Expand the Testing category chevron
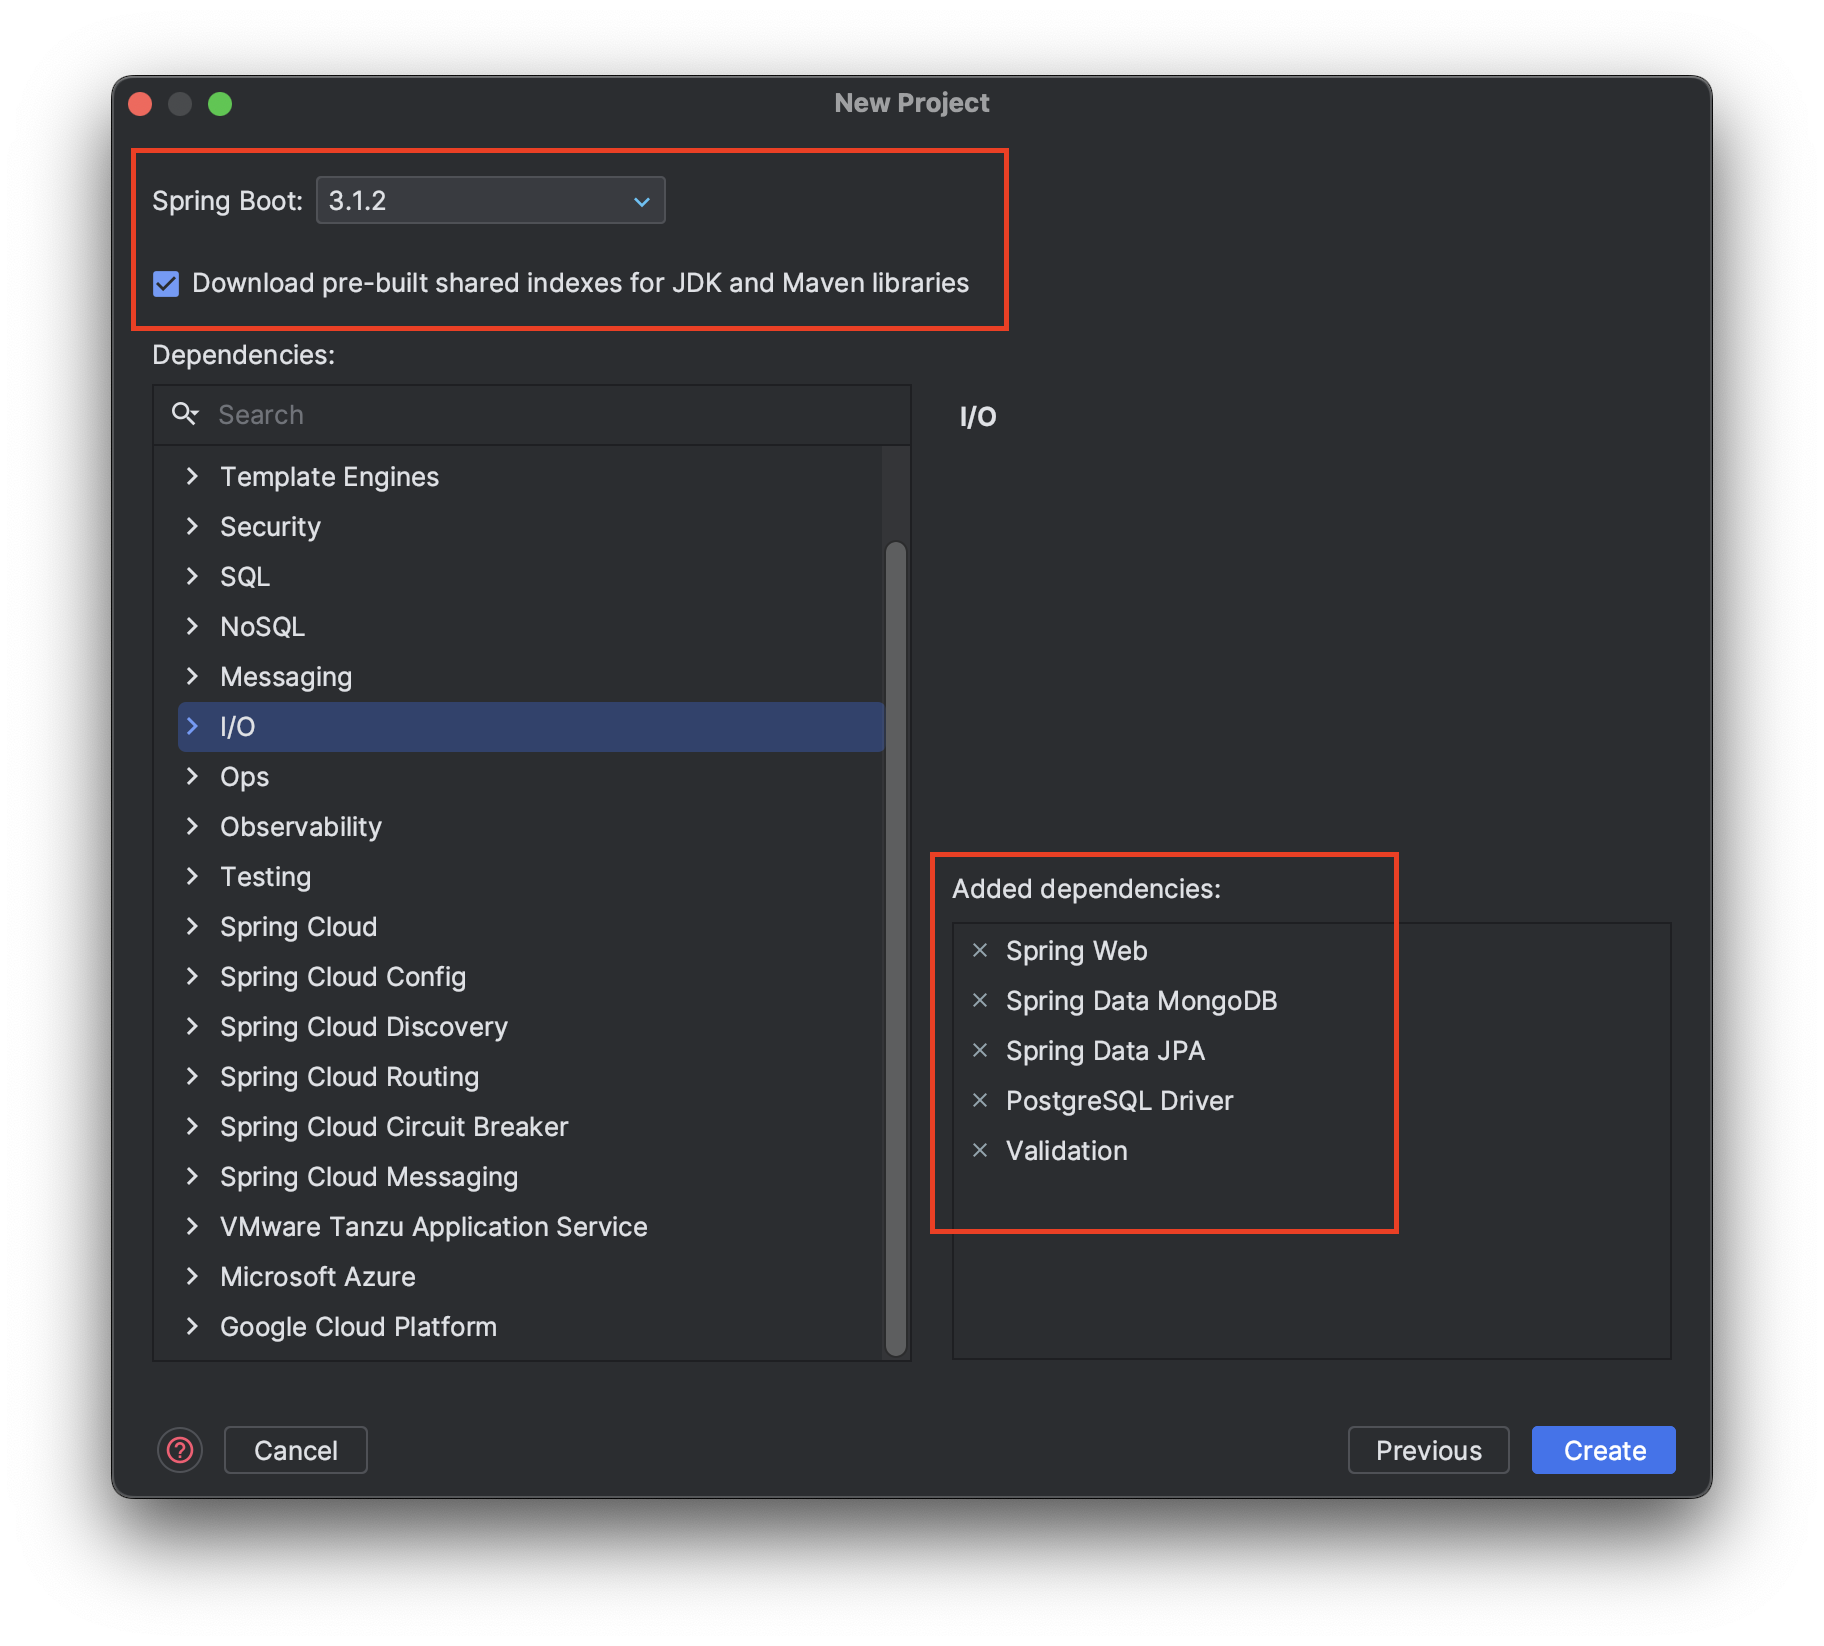 click(x=193, y=876)
